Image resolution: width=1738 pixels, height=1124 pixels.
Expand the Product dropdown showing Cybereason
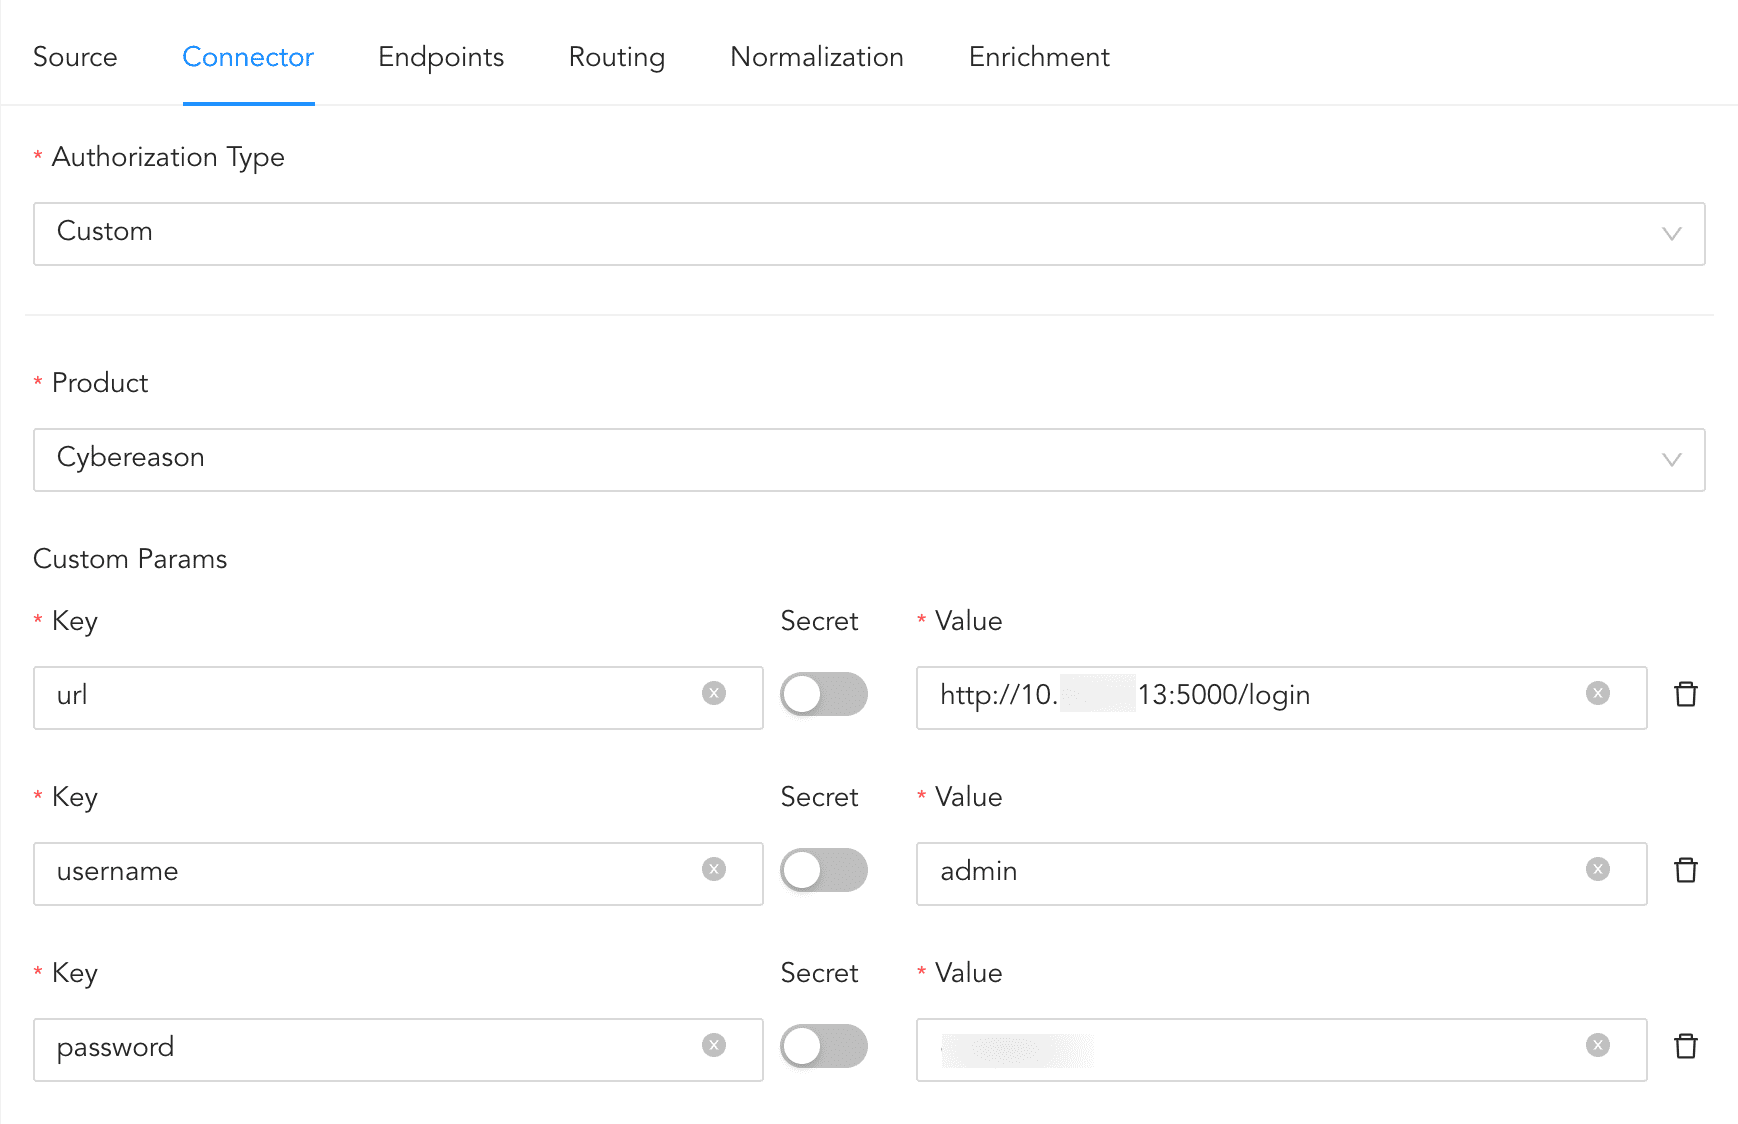pyautogui.click(x=868, y=460)
